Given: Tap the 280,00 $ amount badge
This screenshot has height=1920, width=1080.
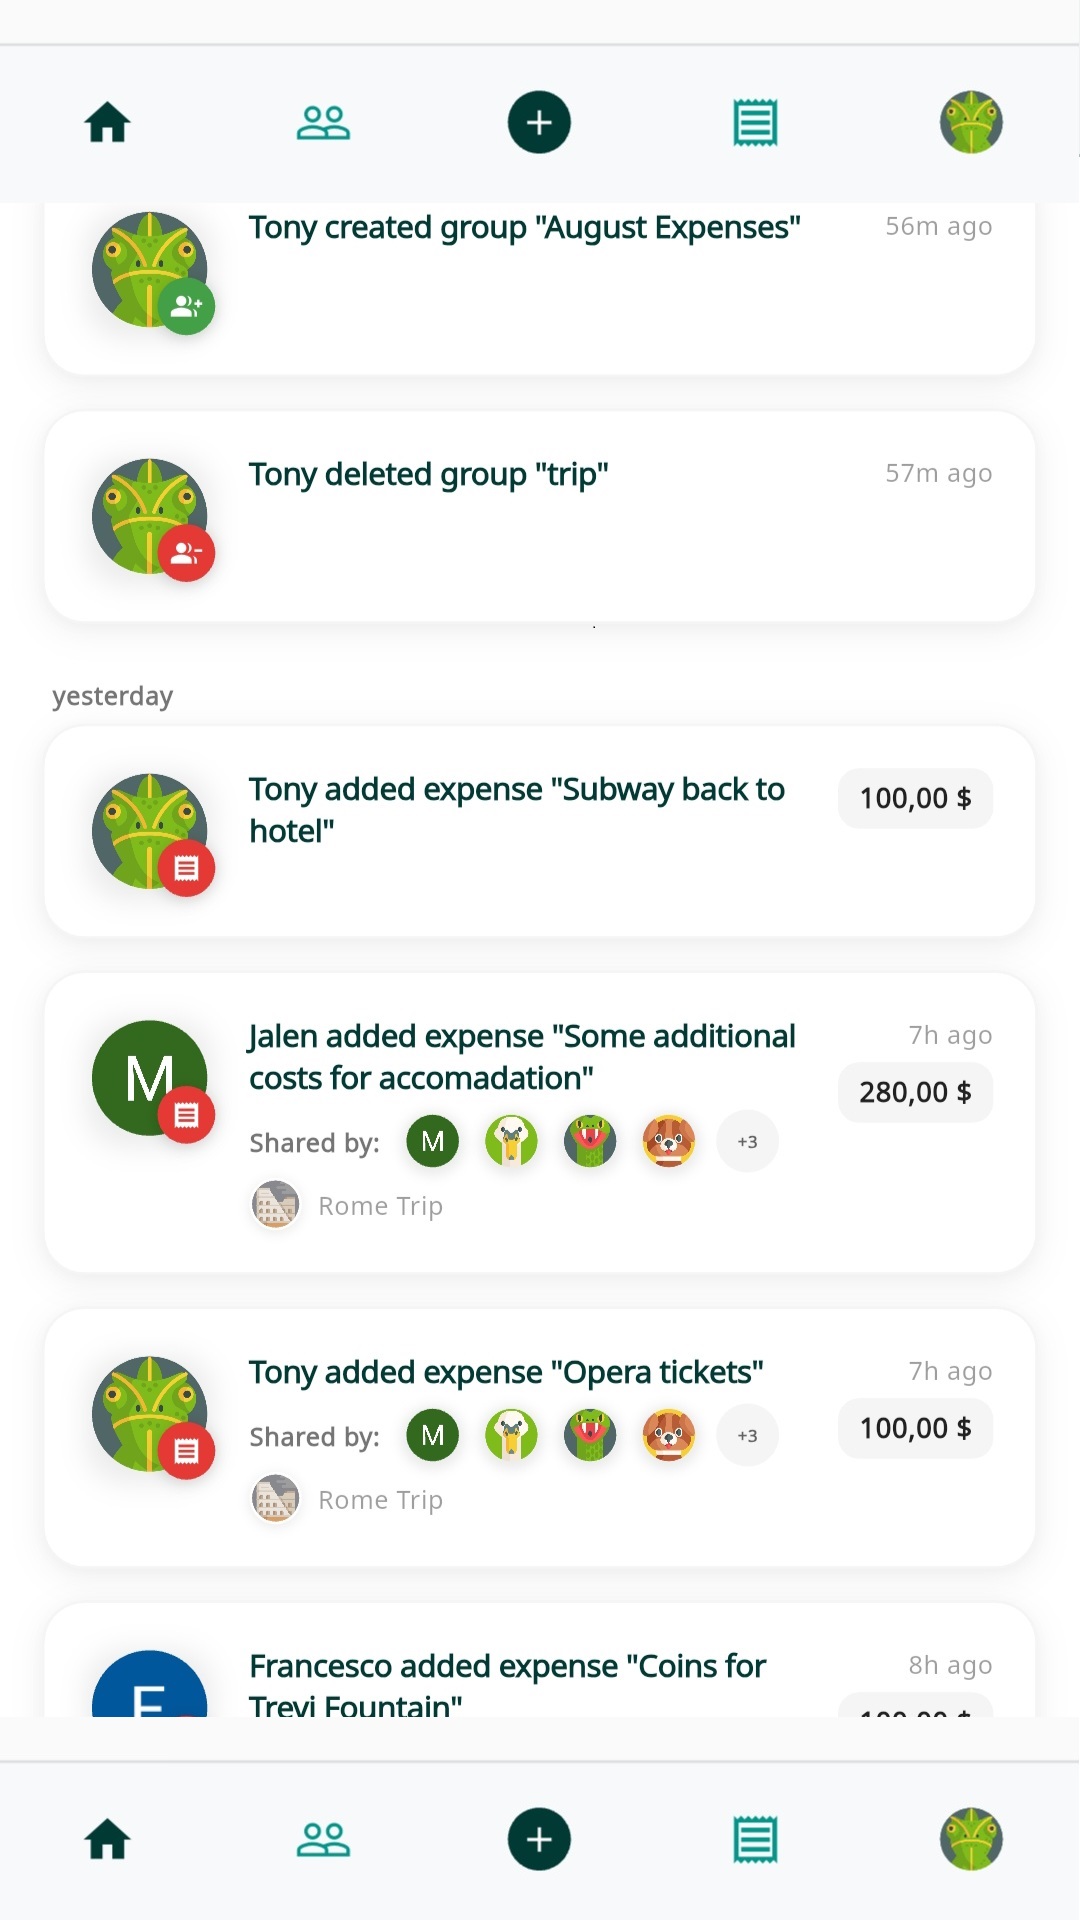Looking at the screenshot, I should 915,1092.
